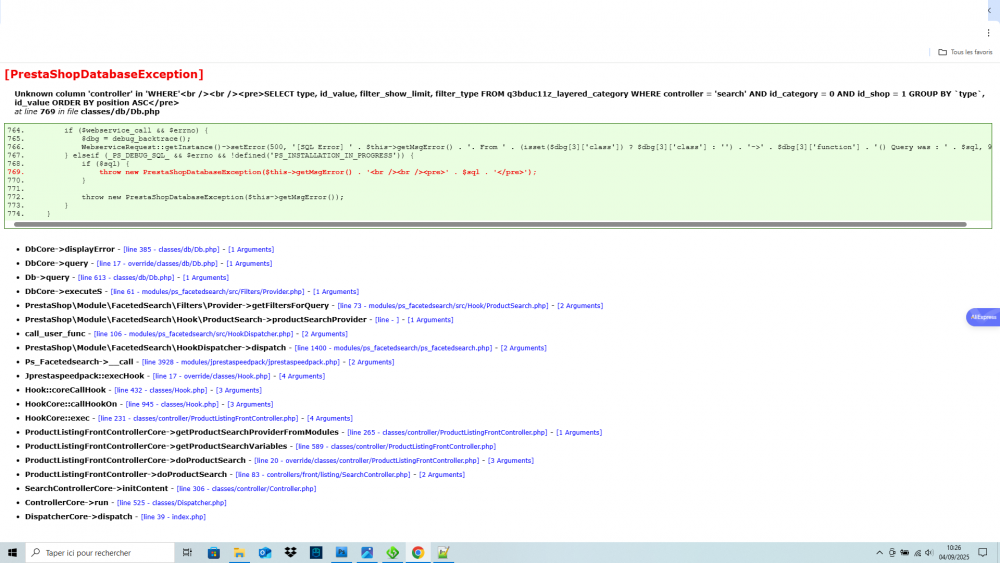Image resolution: width=1000 pixels, height=563 pixels.
Task: Open link line 525 - classes/Dispatcher.php
Action: pyautogui.click(x=172, y=502)
